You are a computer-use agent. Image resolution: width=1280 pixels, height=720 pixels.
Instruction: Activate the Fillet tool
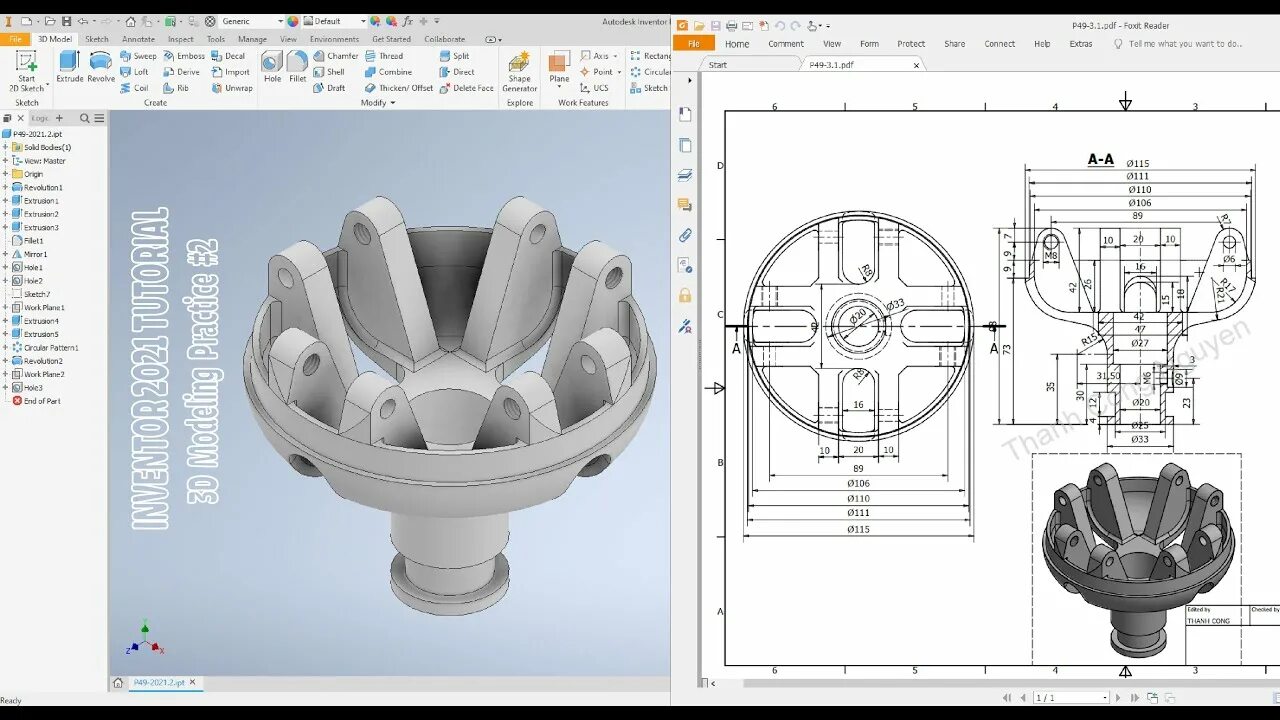point(298,66)
